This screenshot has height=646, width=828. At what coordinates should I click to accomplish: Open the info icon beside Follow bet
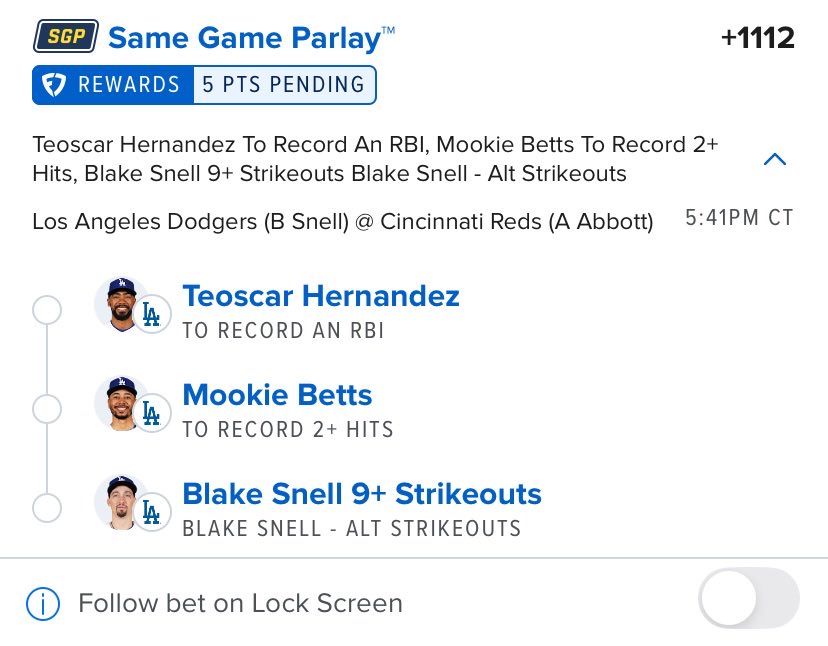[43, 603]
